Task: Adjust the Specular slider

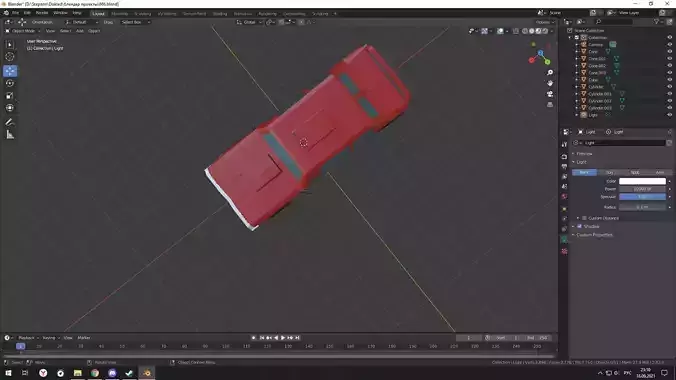Action: pos(642,197)
